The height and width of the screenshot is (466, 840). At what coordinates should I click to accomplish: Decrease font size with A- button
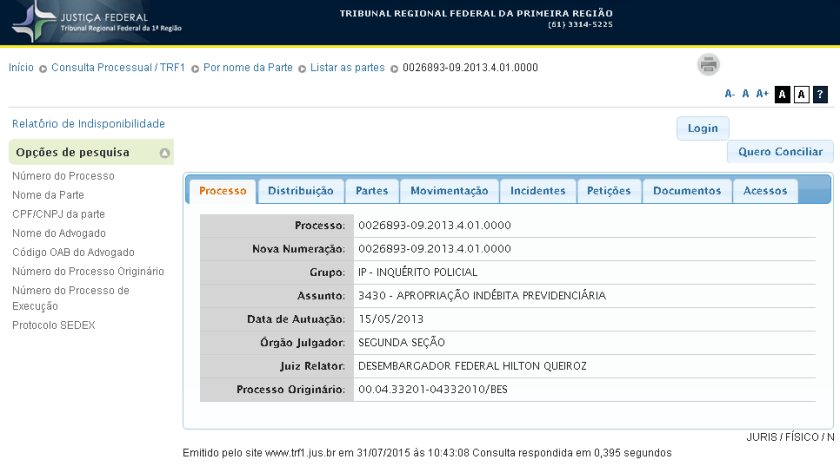point(730,94)
